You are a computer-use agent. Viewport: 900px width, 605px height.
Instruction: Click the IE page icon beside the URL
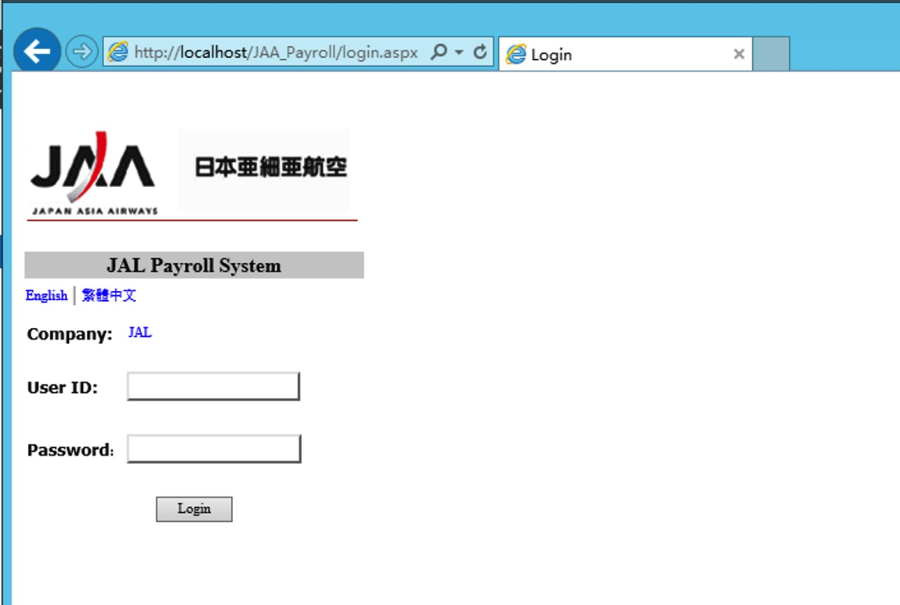click(118, 53)
